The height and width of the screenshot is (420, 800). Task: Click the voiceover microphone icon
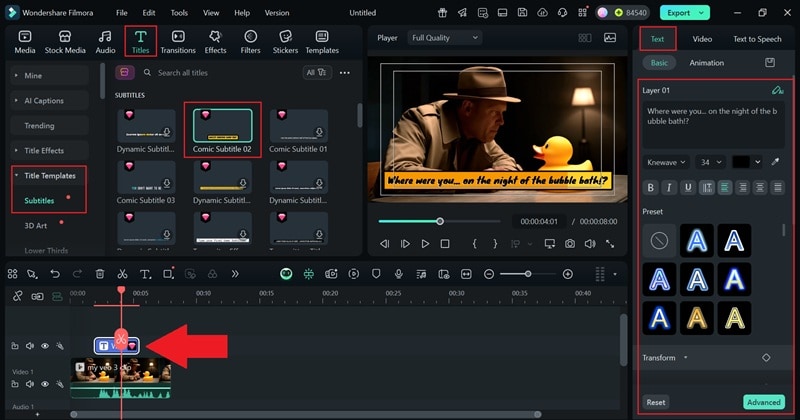coord(398,274)
